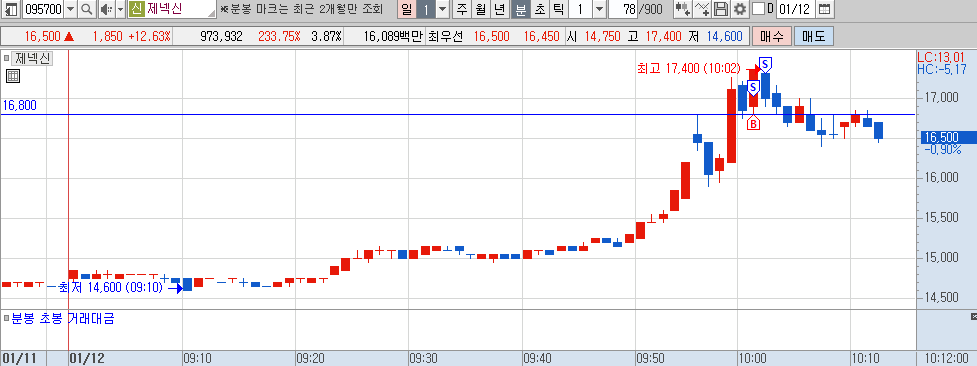The height and width of the screenshot is (366, 977).
Task: Click the stock list panel icon left of code 095700
Action: (x=11, y=9)
